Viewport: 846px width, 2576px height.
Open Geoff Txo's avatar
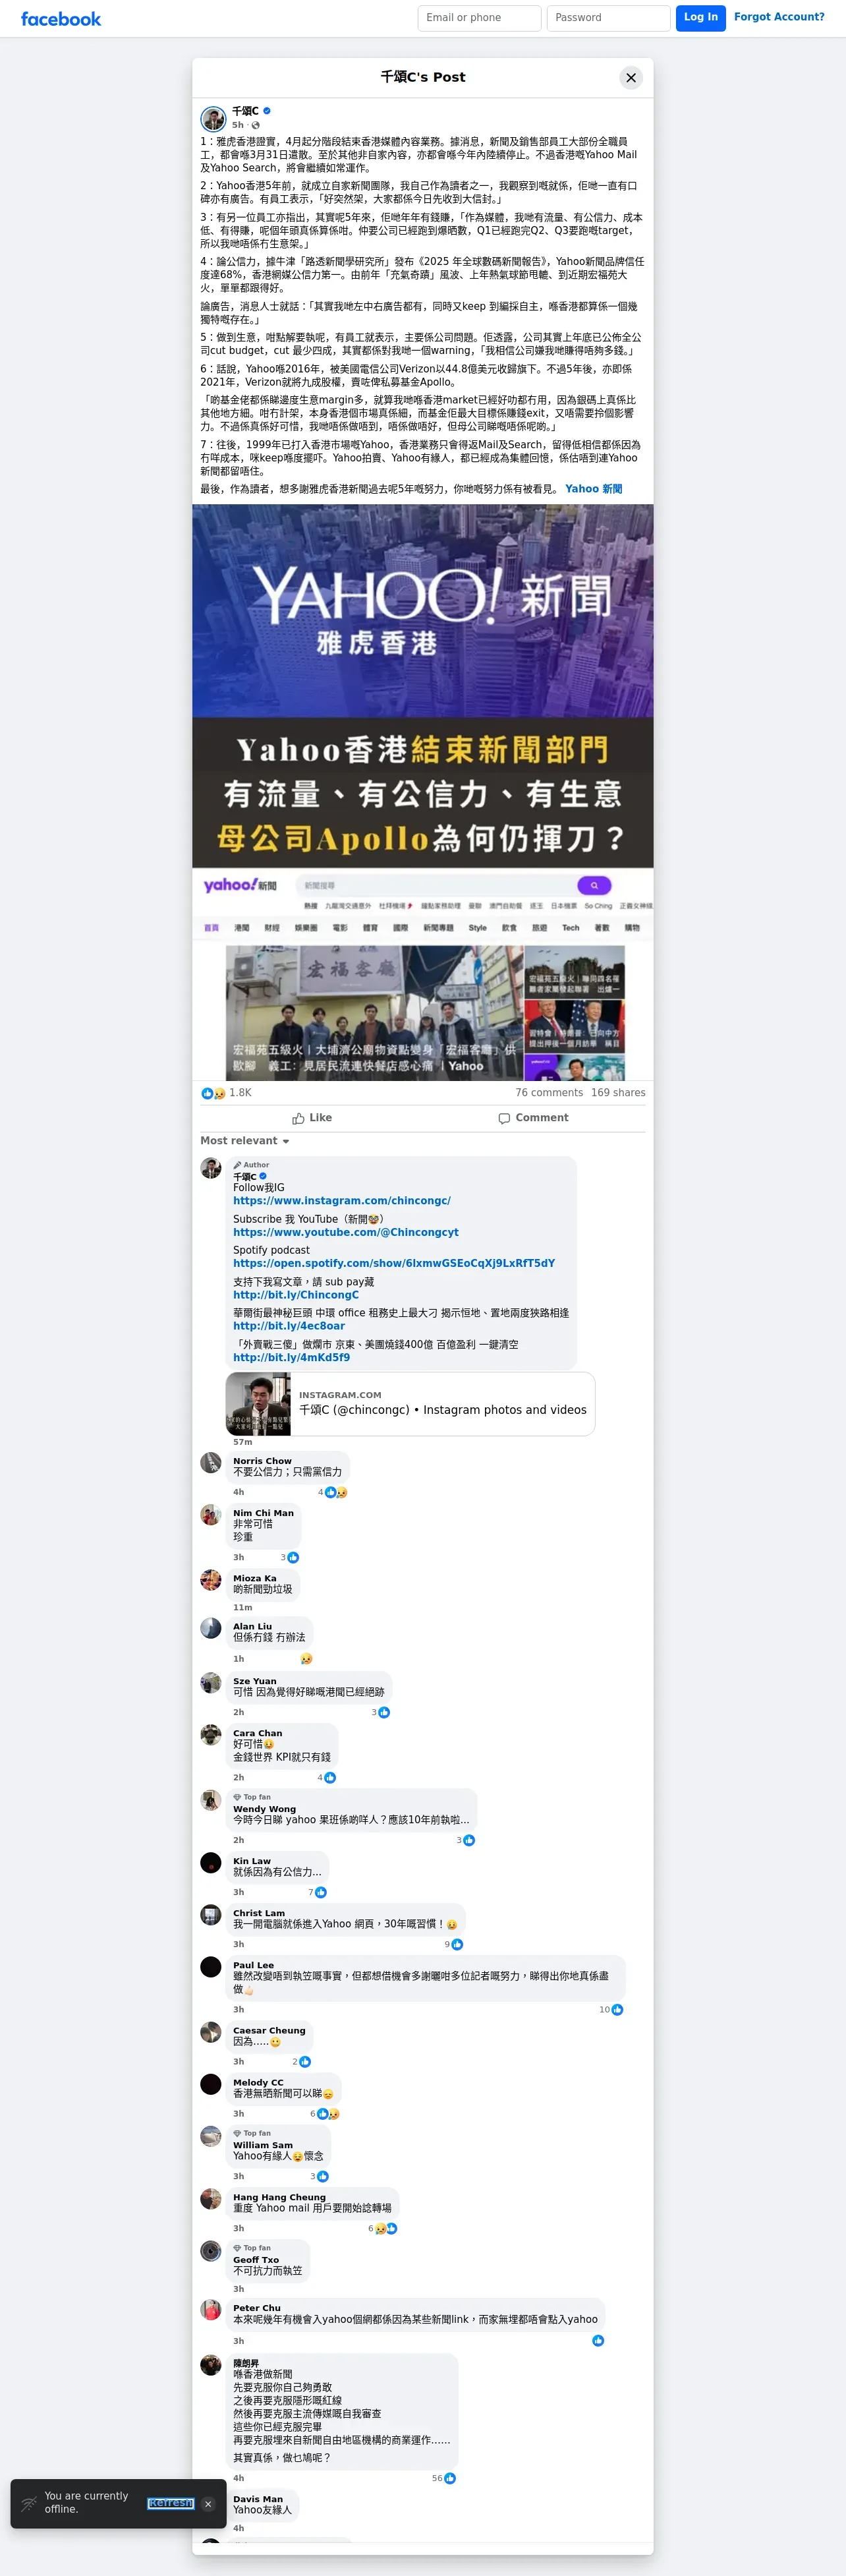[211, 2251]
